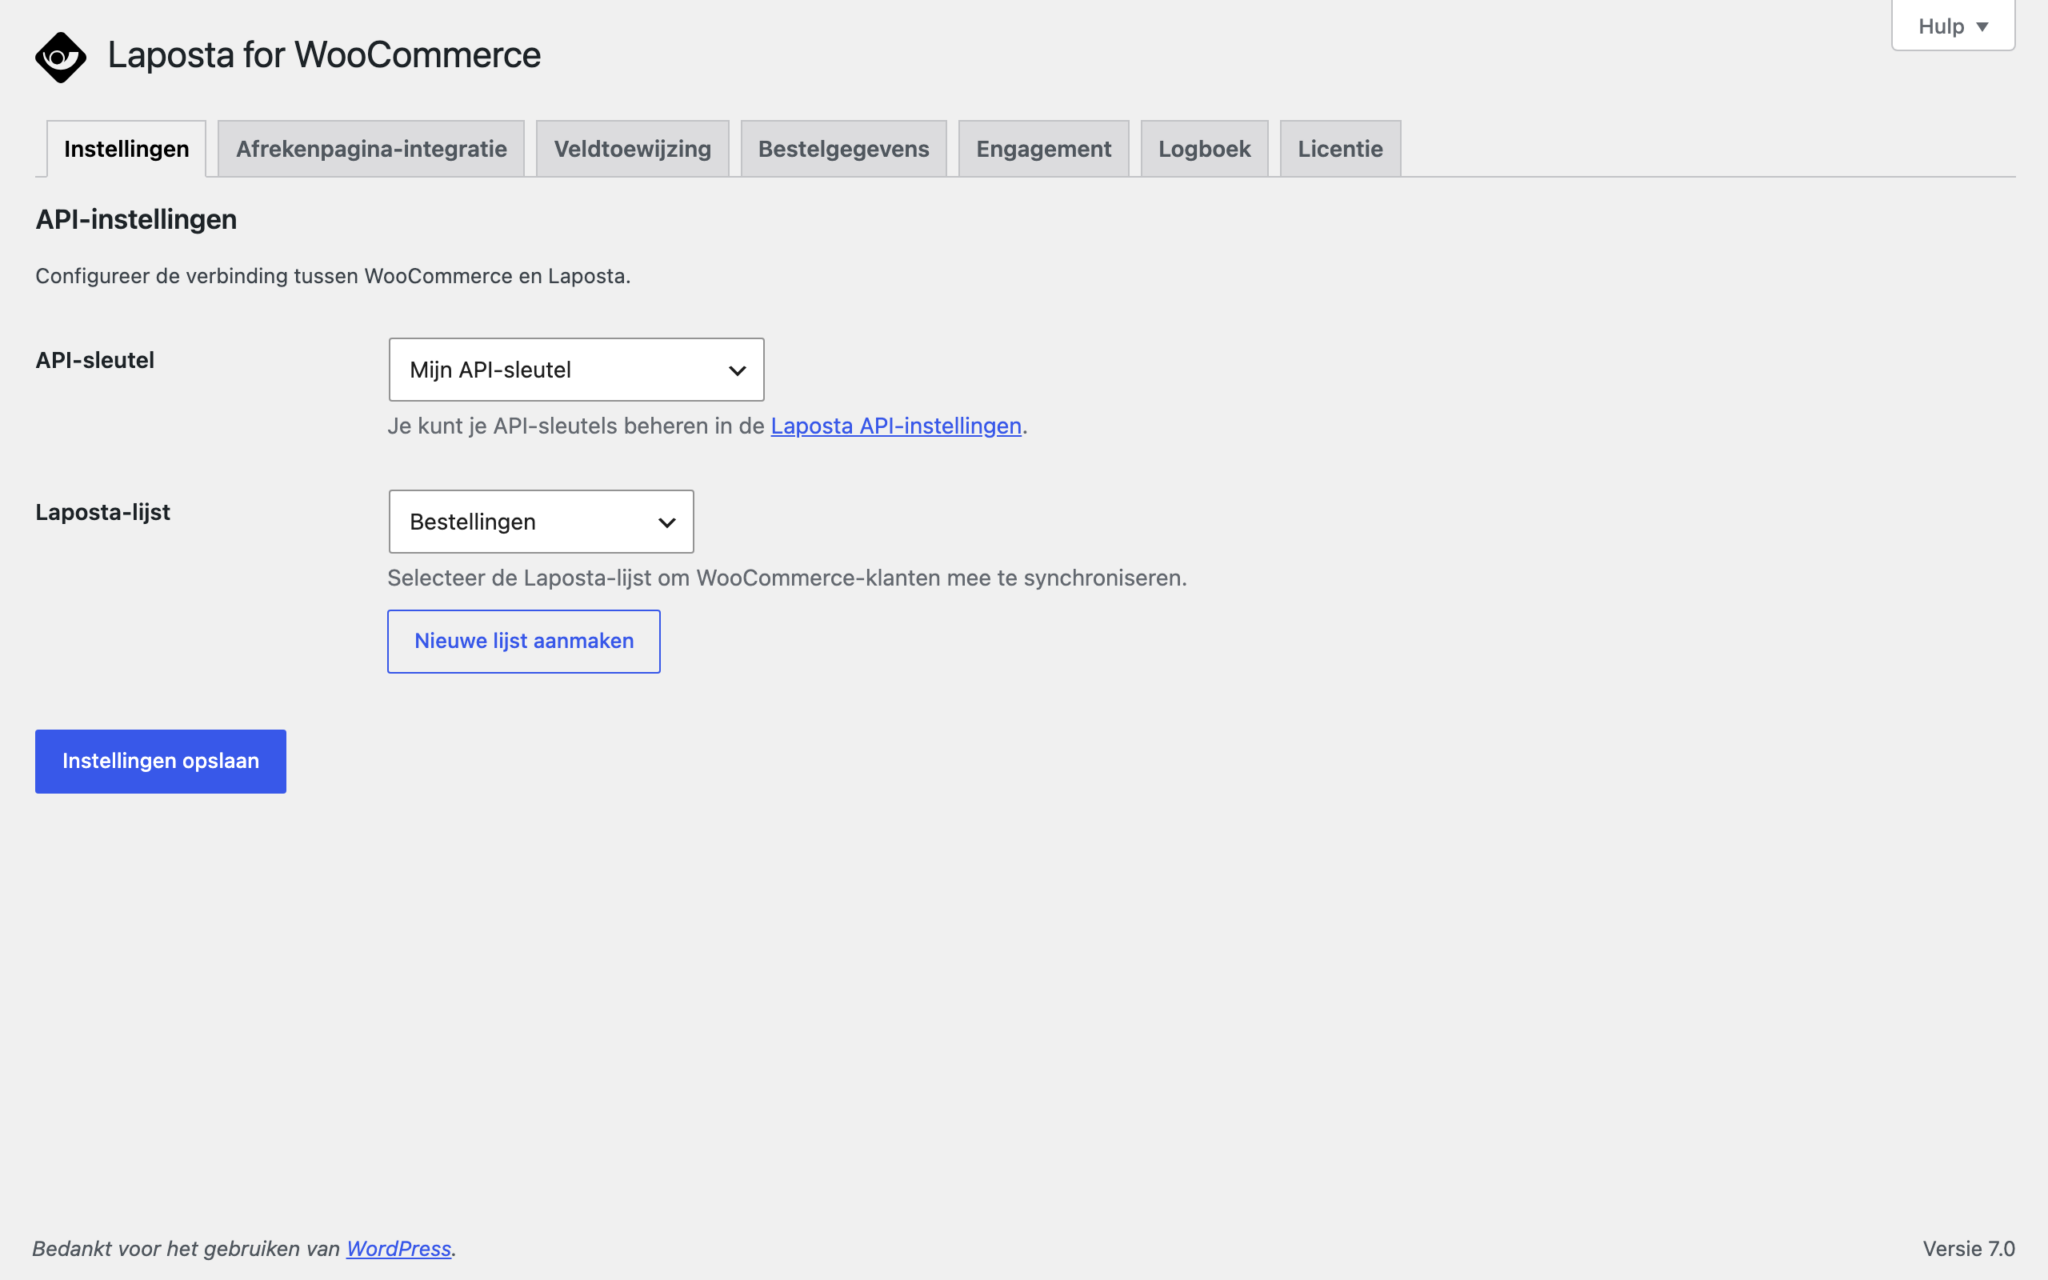Open the WordPress footer link
2048x1280 pixels.
[x=398, y=1249]
